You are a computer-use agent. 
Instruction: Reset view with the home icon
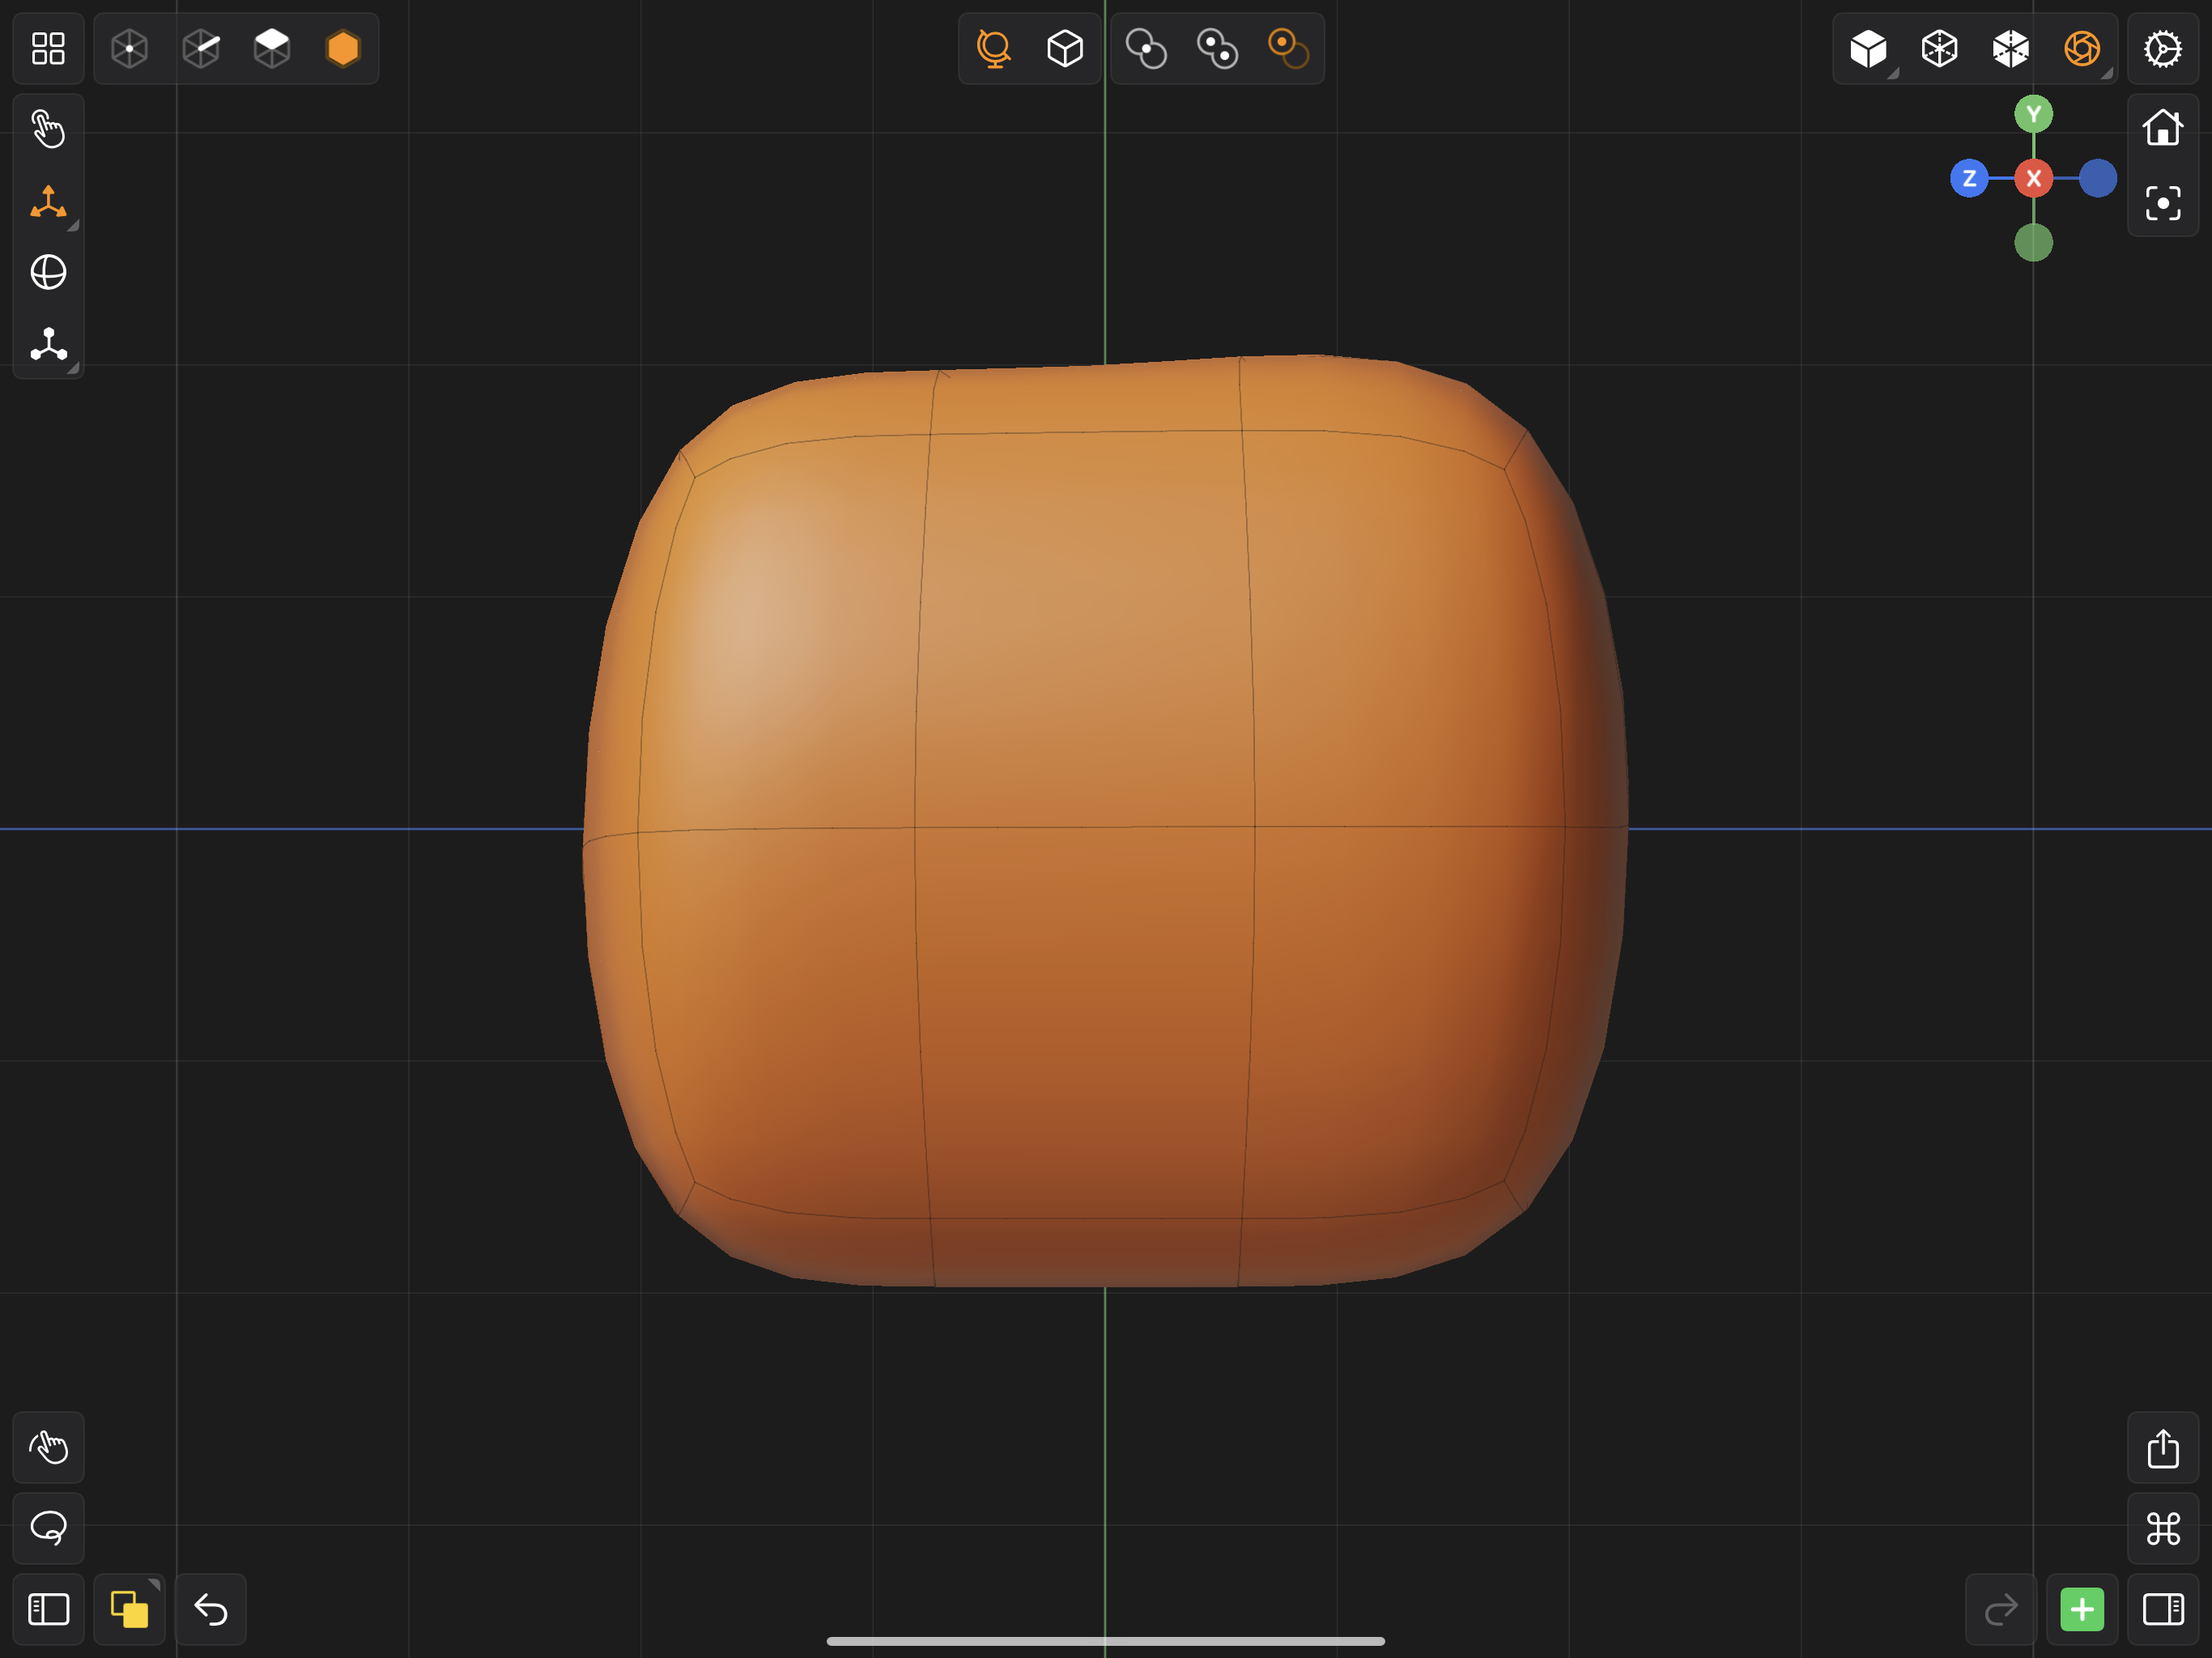click(x=2162, y=128)
